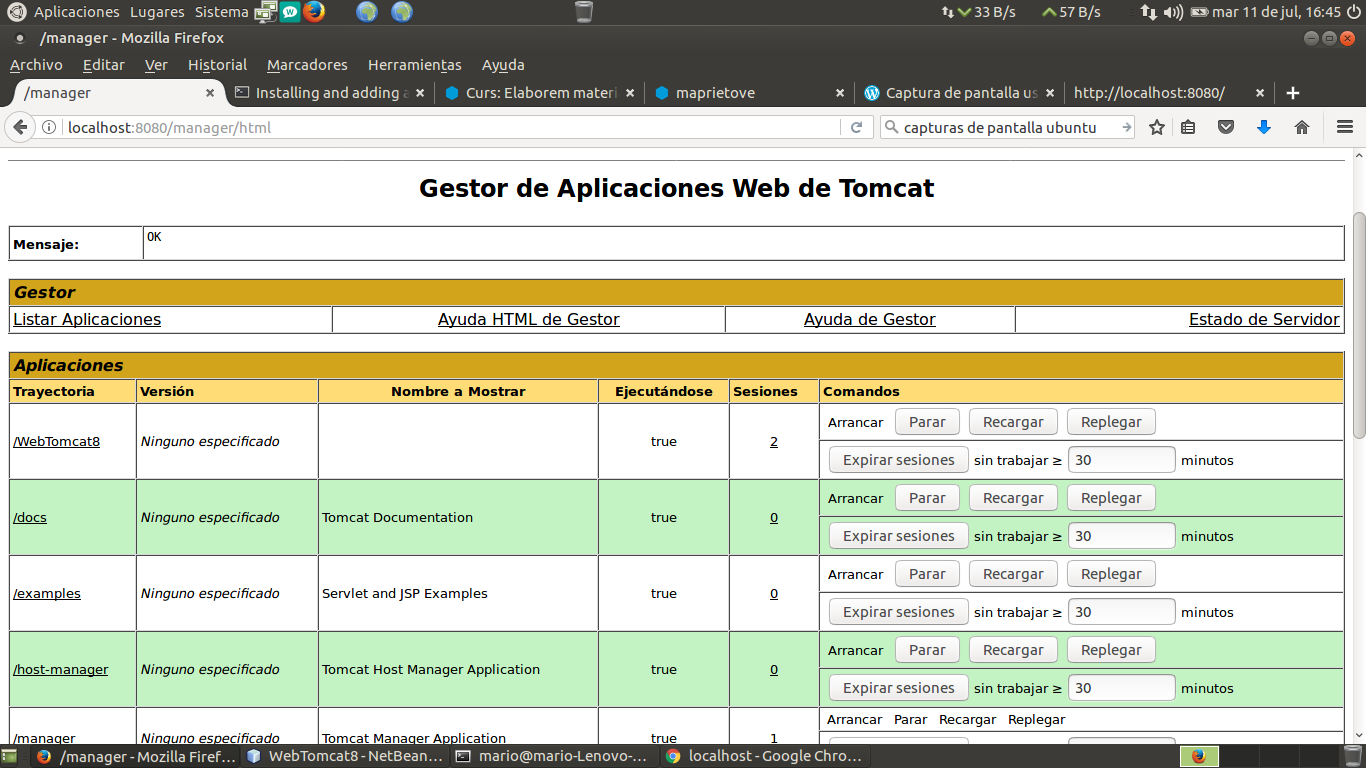Screen dimensions: 1366x768
Task: Reload the page with the refresh icon
Action: coord(856,127)
